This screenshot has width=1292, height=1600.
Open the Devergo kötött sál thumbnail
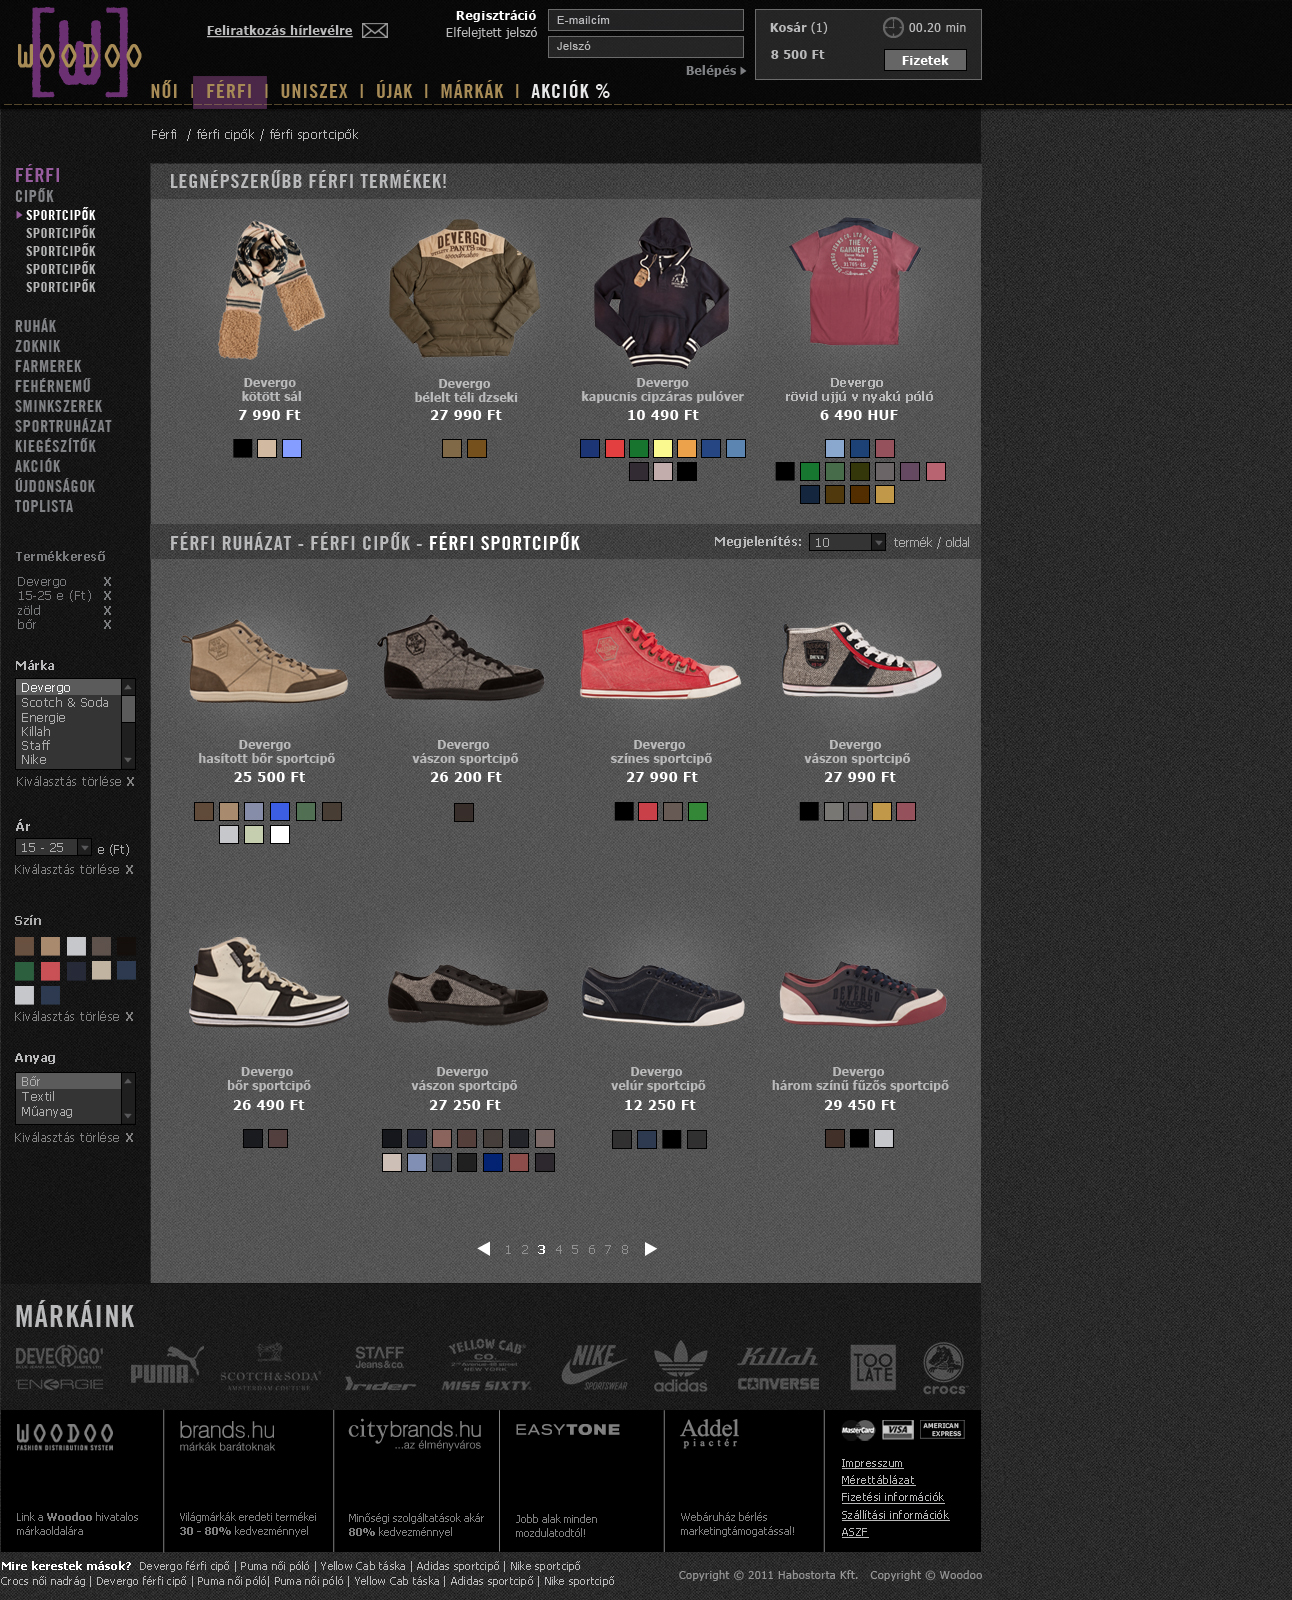pyautogui.click(x=270, y=290)
